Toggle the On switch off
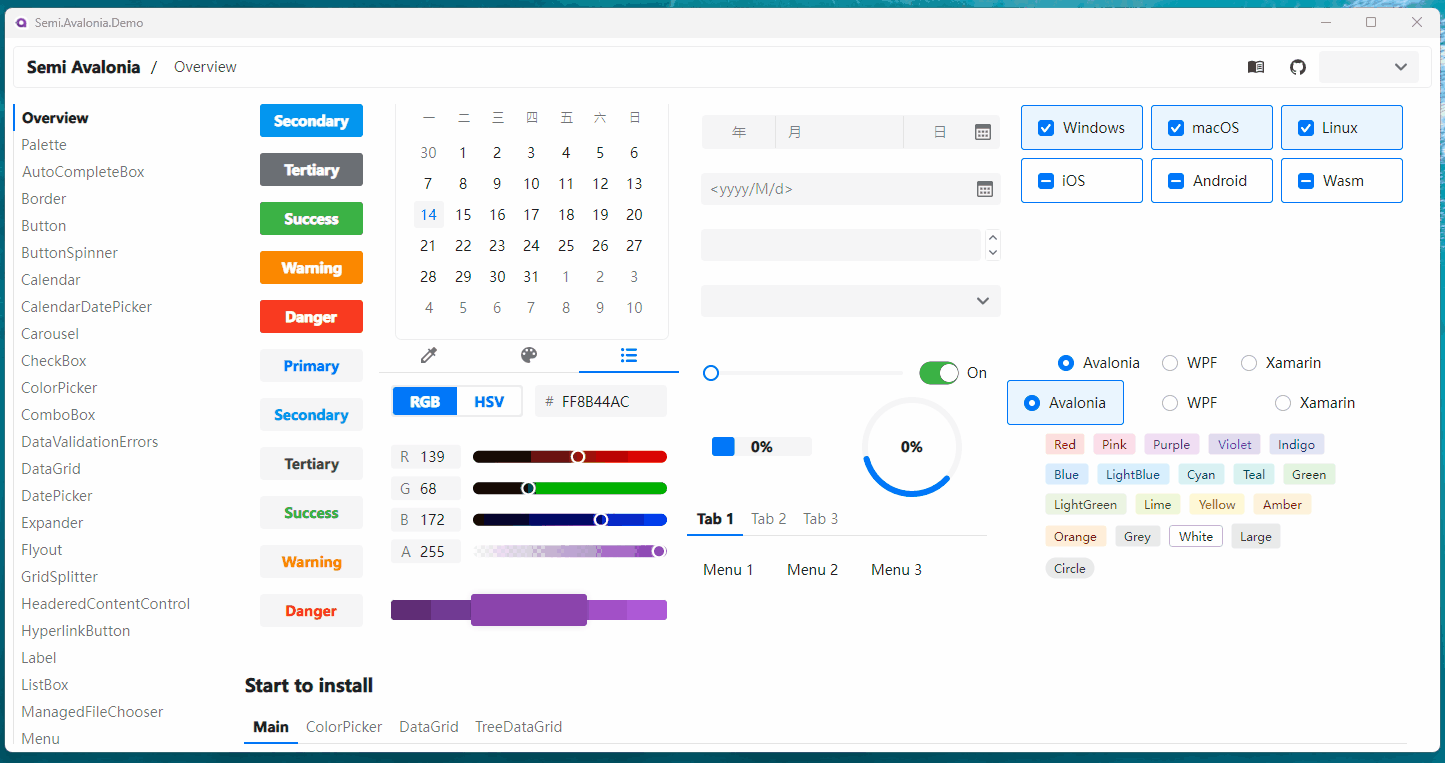 (938, 373)
